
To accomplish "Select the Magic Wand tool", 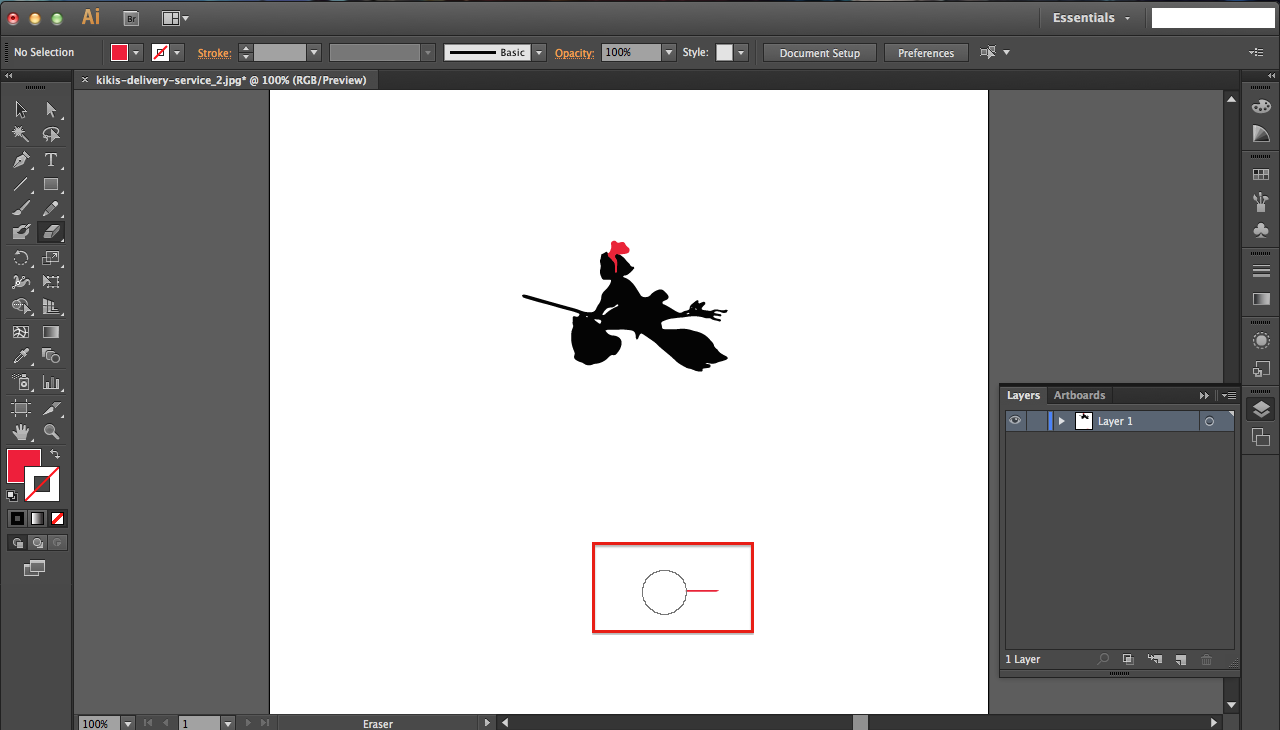I will 21,134.
